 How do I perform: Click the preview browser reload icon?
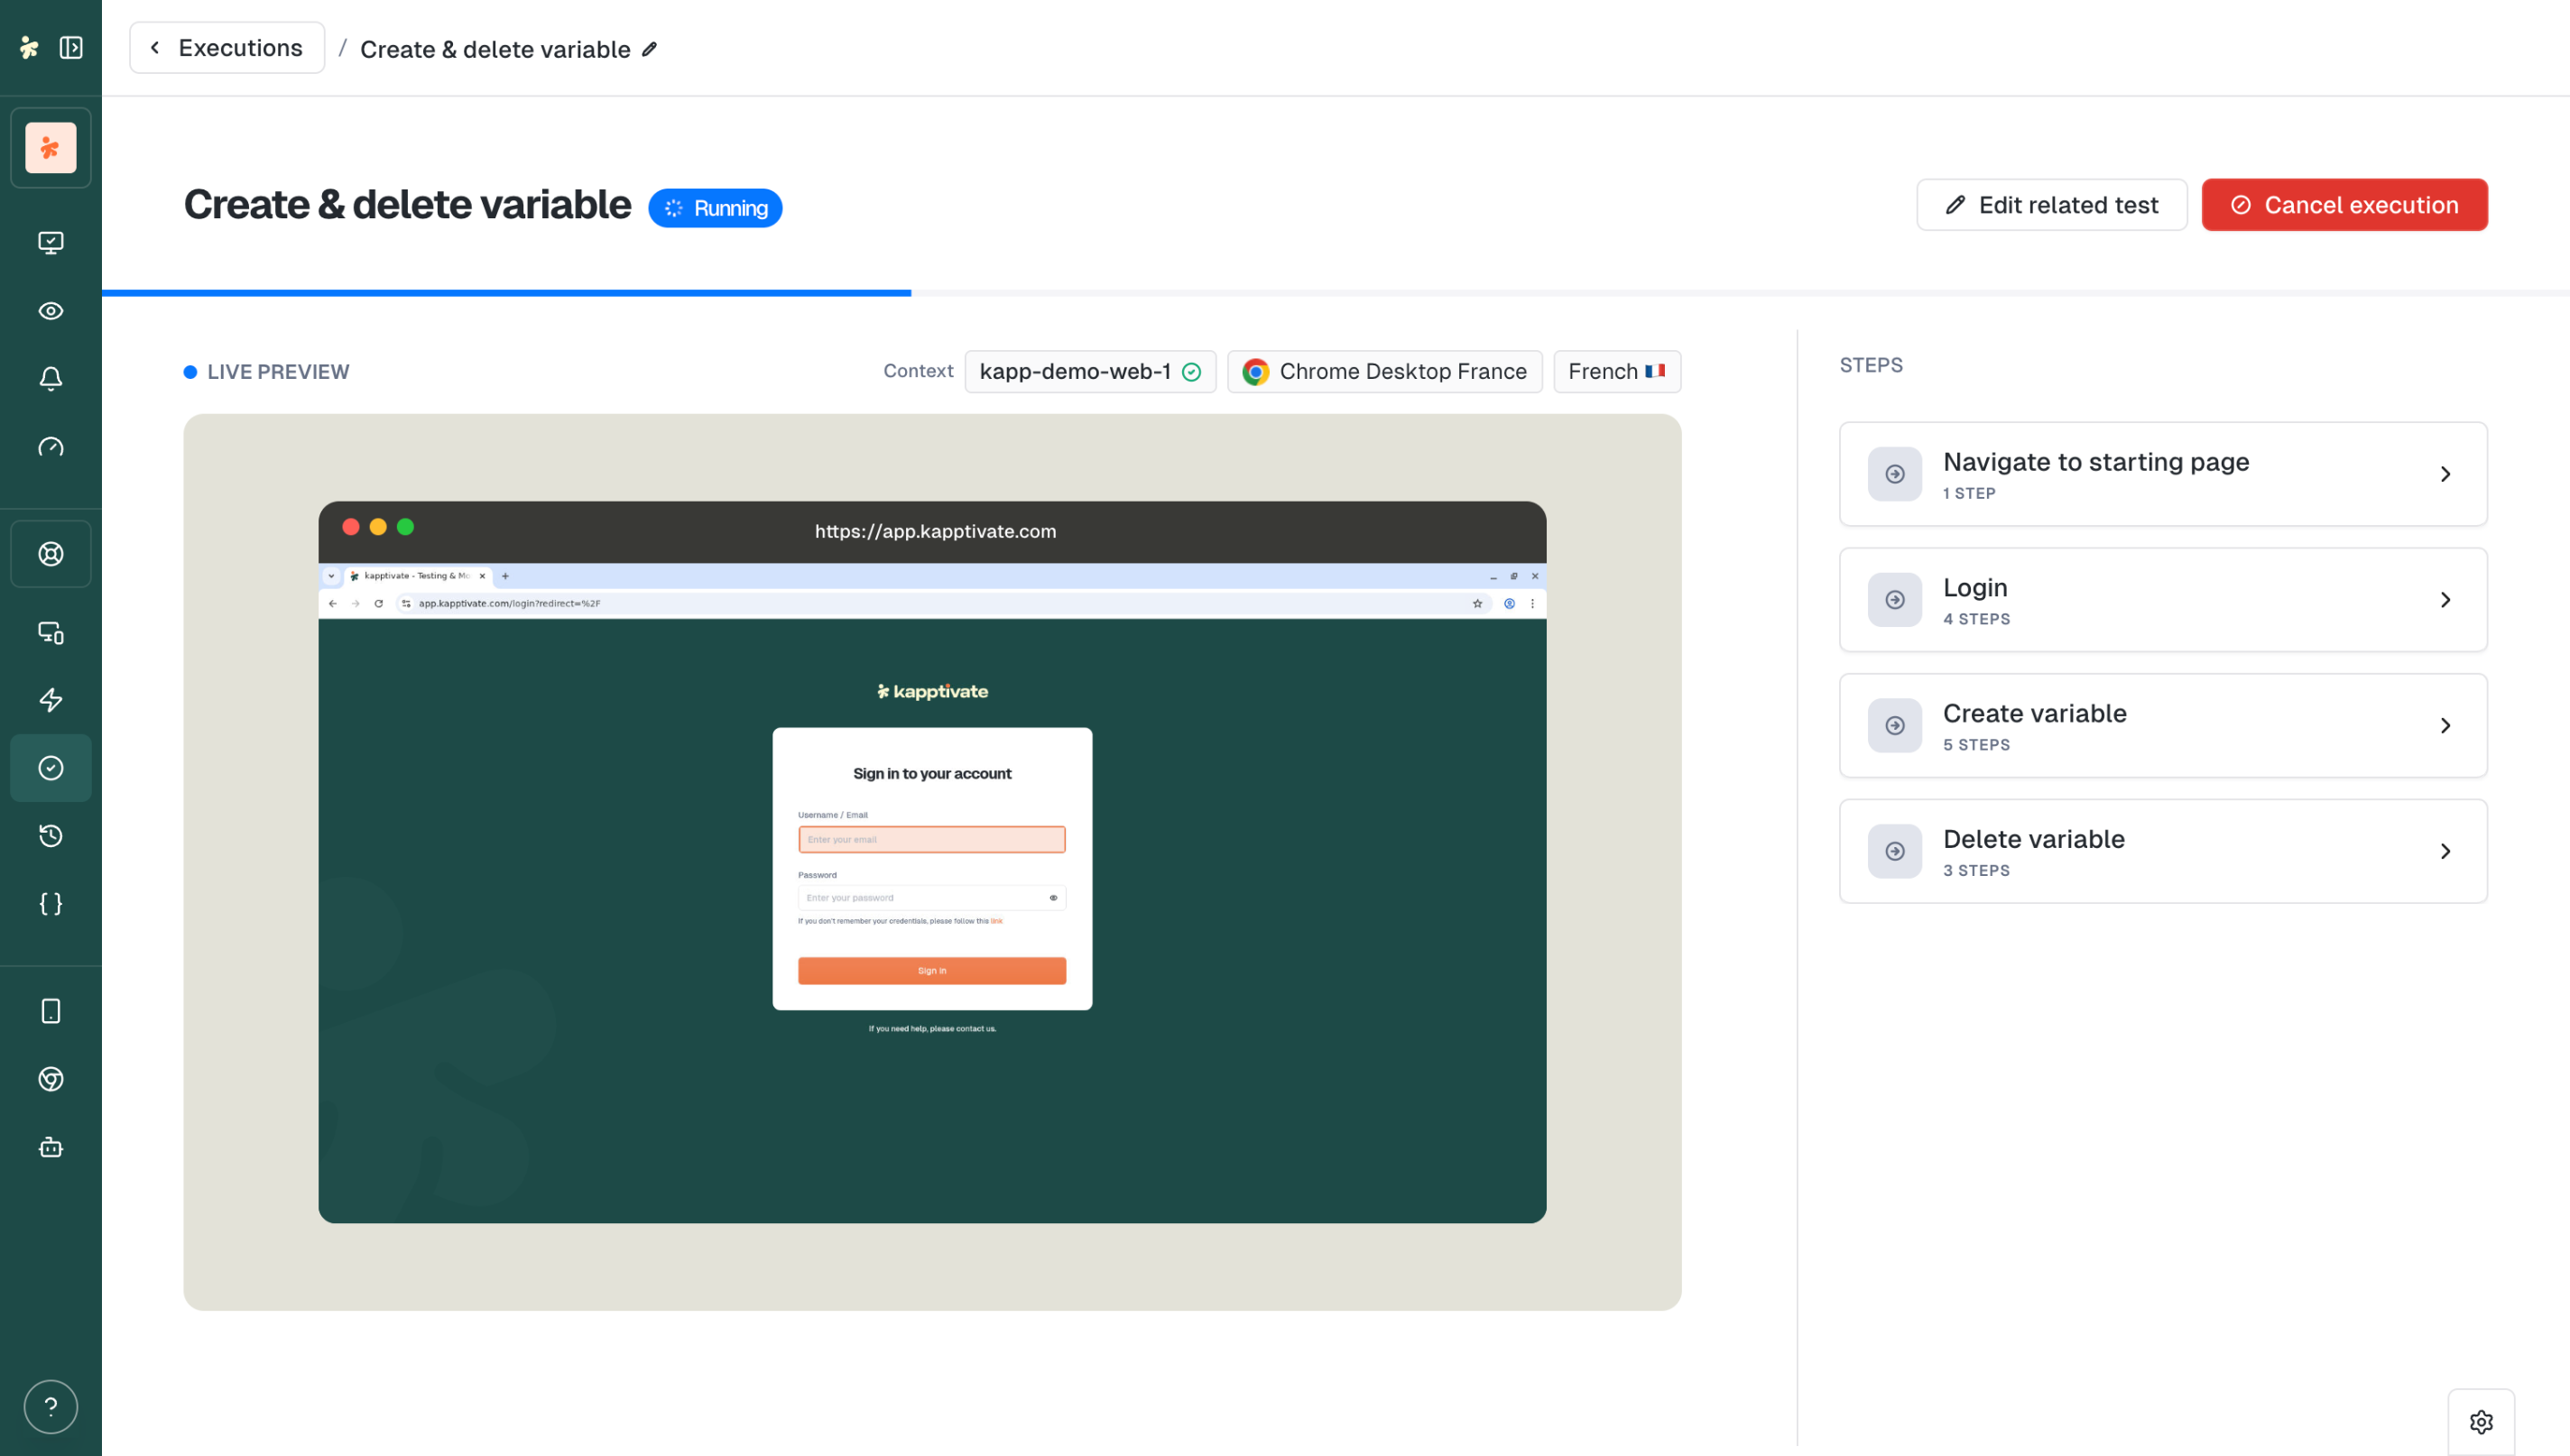click(x=378, y=603)
